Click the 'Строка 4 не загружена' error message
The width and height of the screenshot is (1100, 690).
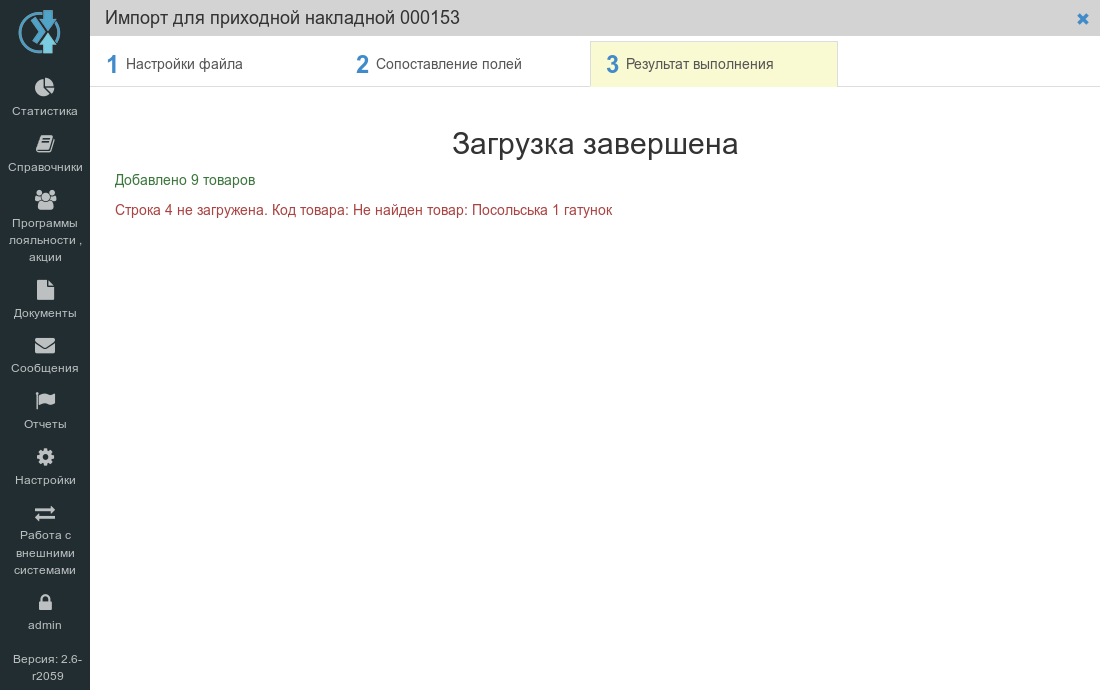point(363,210)
